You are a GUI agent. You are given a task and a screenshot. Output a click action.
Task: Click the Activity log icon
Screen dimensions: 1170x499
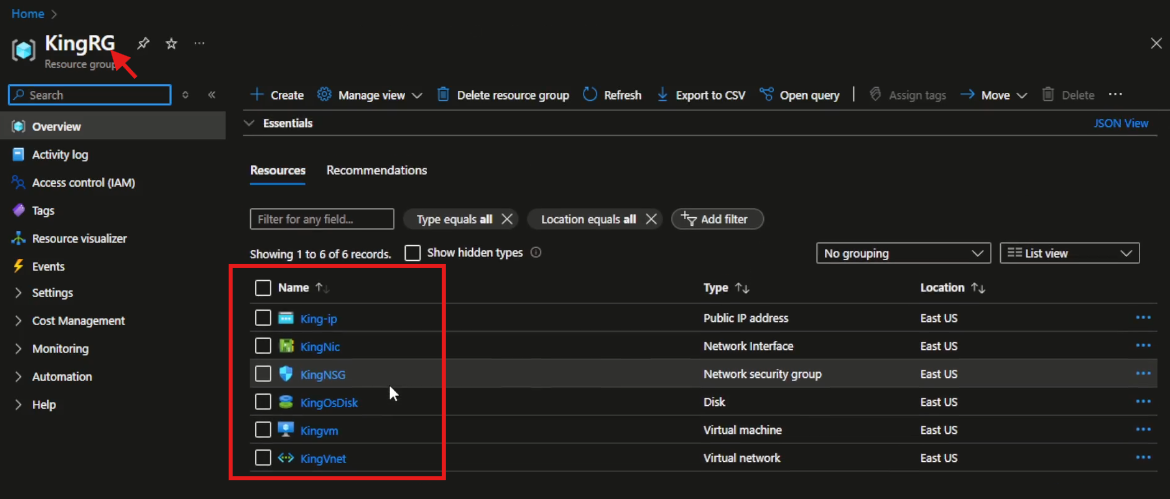19,154
